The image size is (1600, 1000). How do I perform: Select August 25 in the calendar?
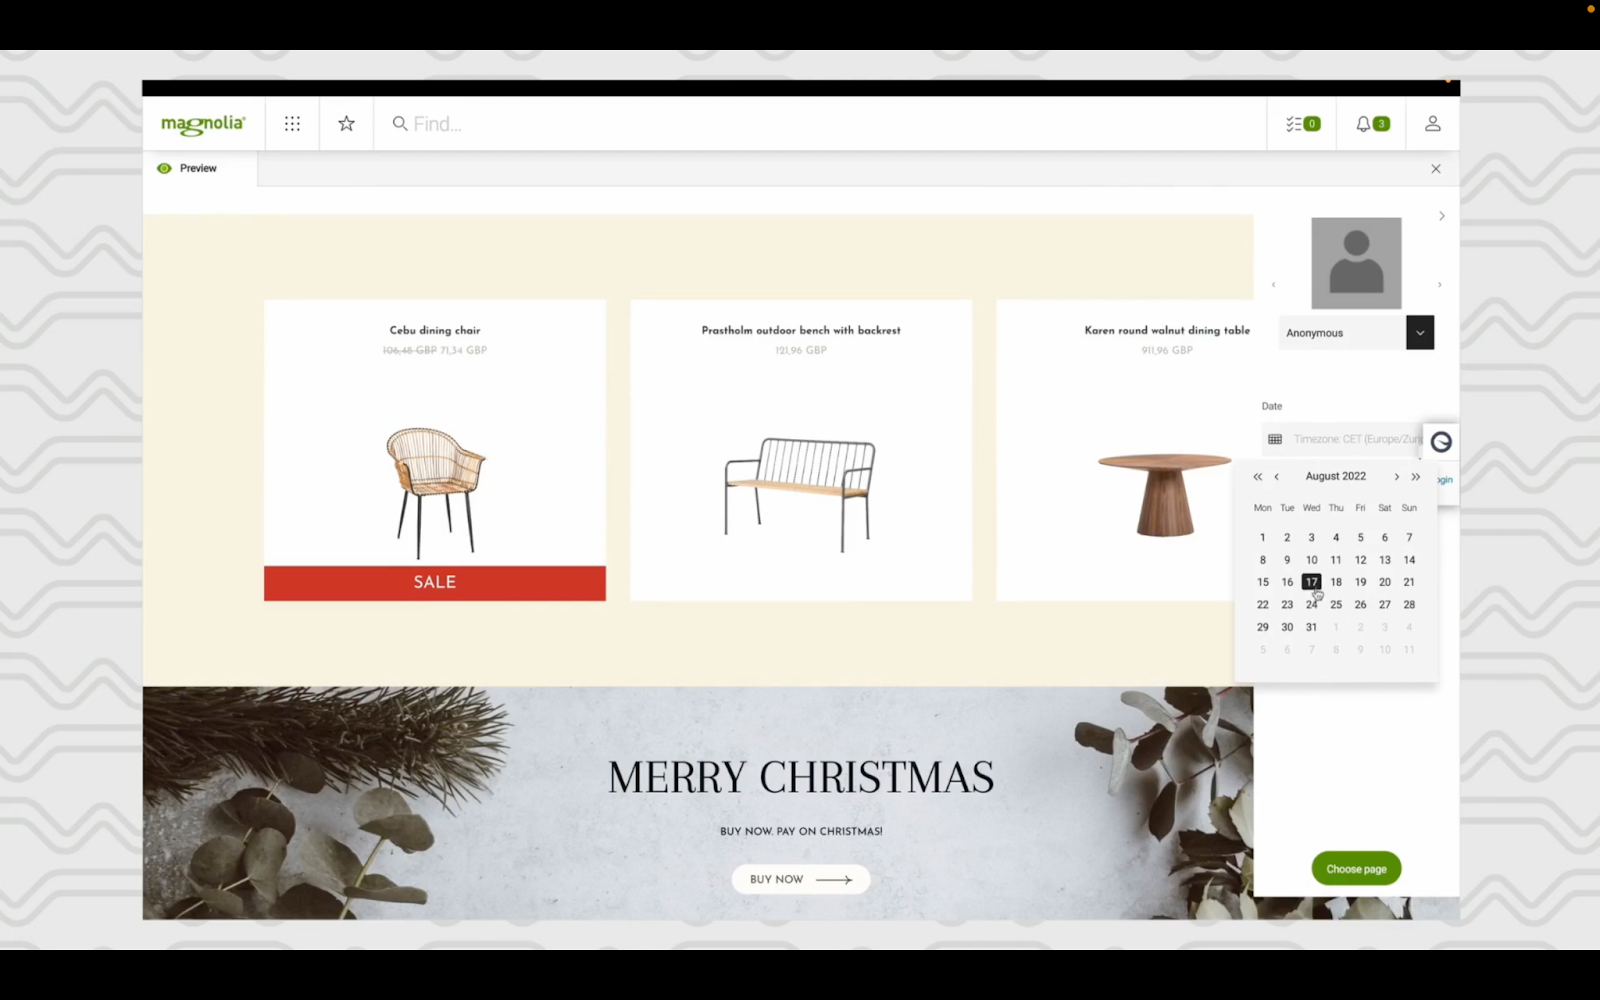click(1336, 605)
